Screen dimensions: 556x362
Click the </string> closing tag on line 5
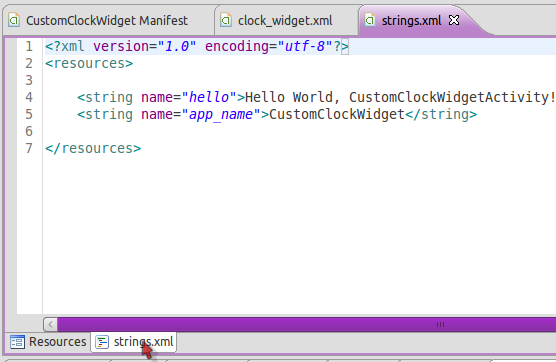tap(441, 114)
